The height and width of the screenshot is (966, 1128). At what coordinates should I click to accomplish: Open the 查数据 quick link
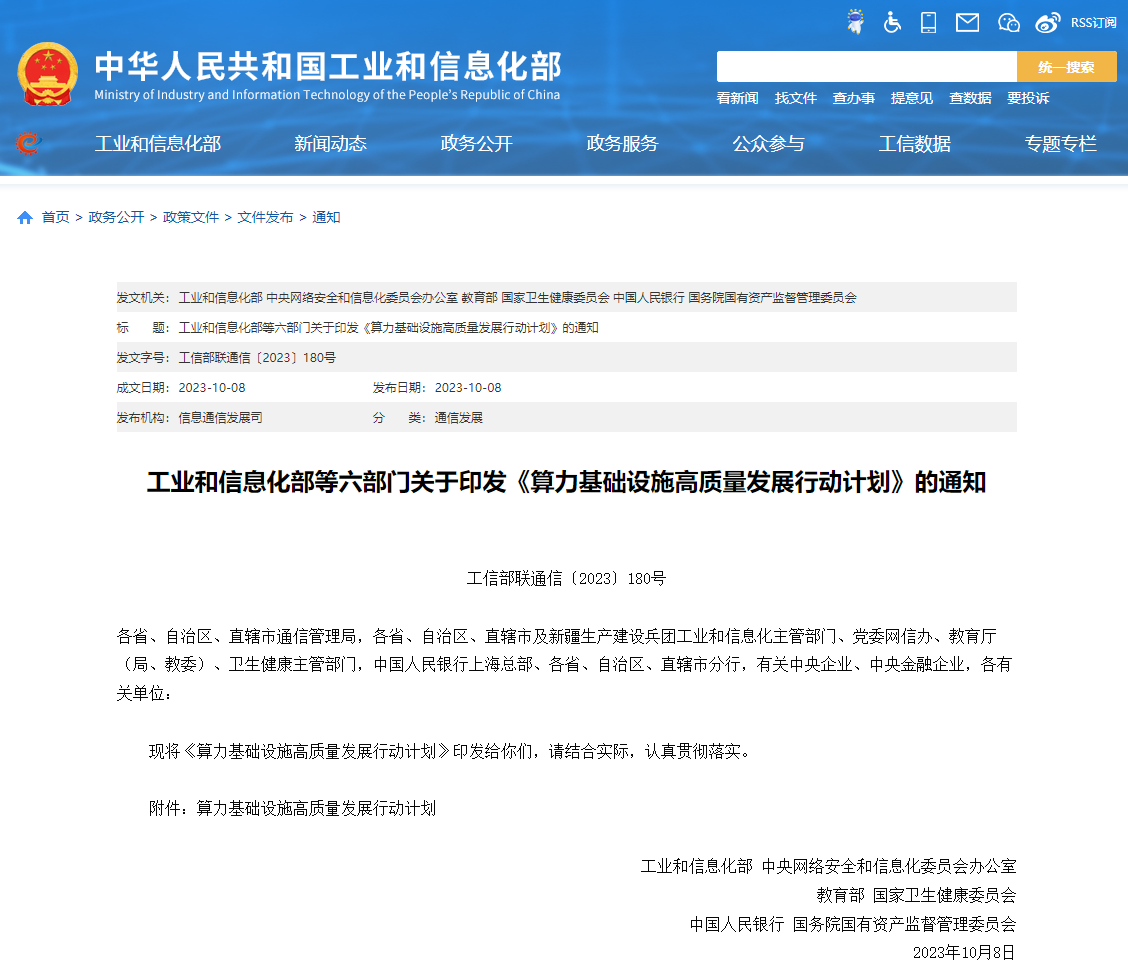[970, 98]
